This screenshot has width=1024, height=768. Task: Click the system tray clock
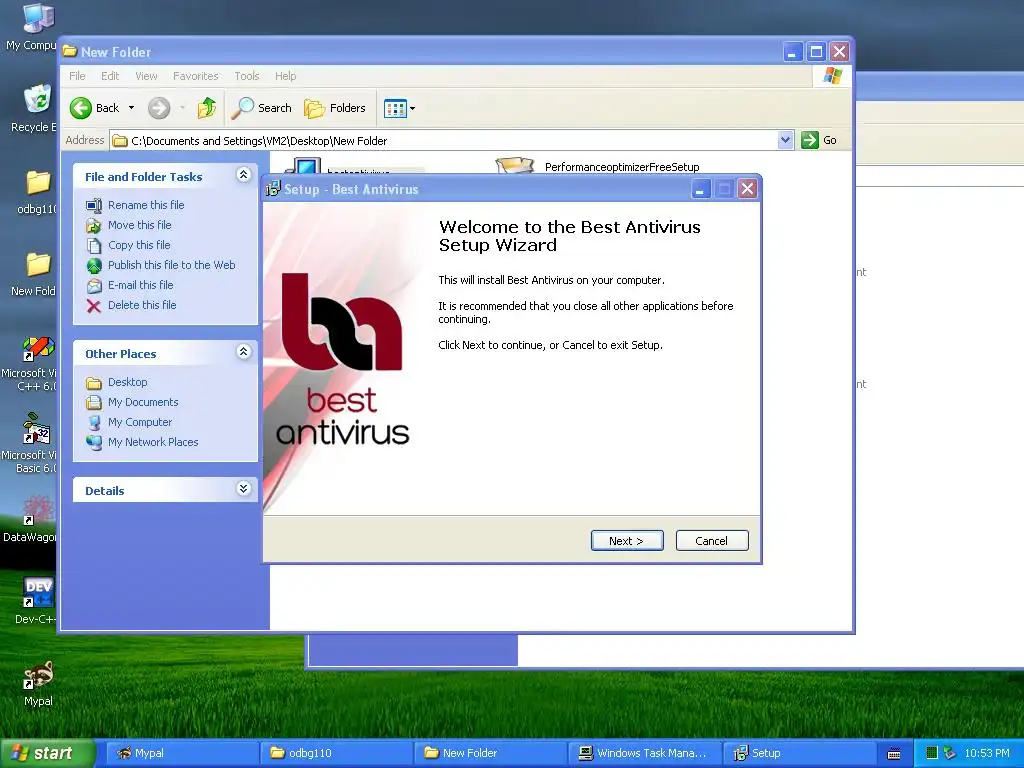tap(987, 753)
